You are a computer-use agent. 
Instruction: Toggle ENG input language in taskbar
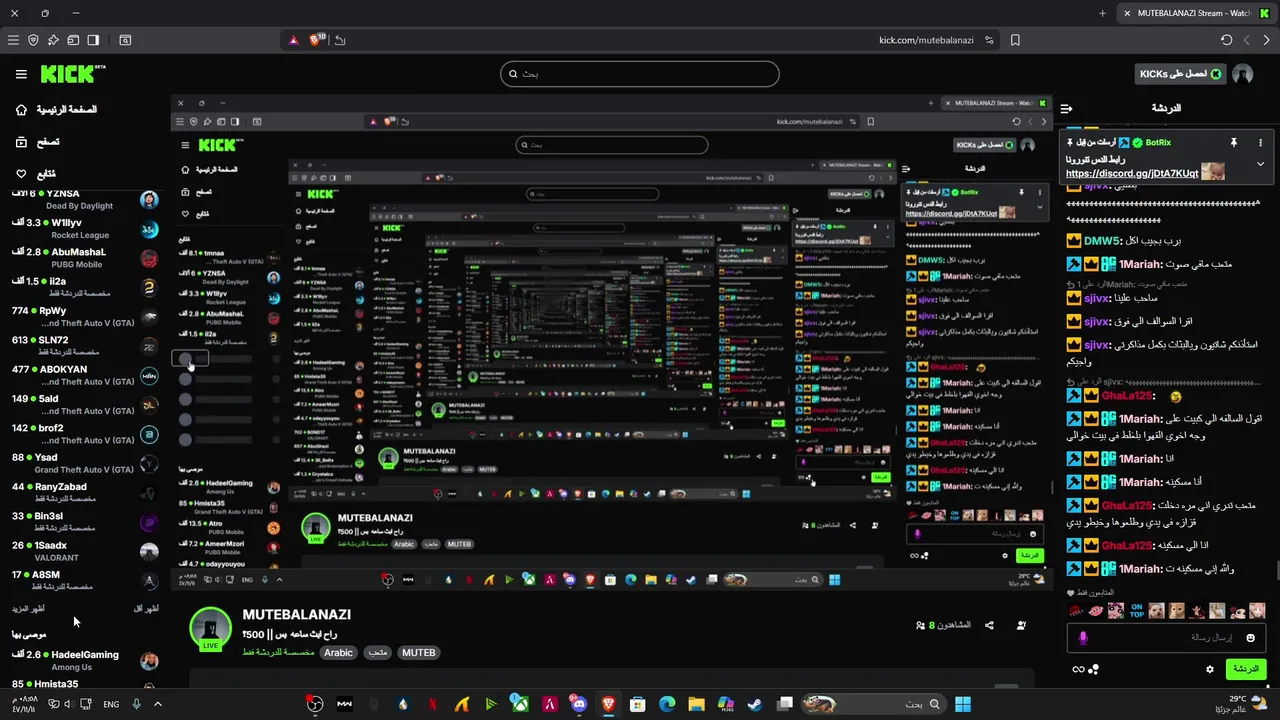(111, 704)
